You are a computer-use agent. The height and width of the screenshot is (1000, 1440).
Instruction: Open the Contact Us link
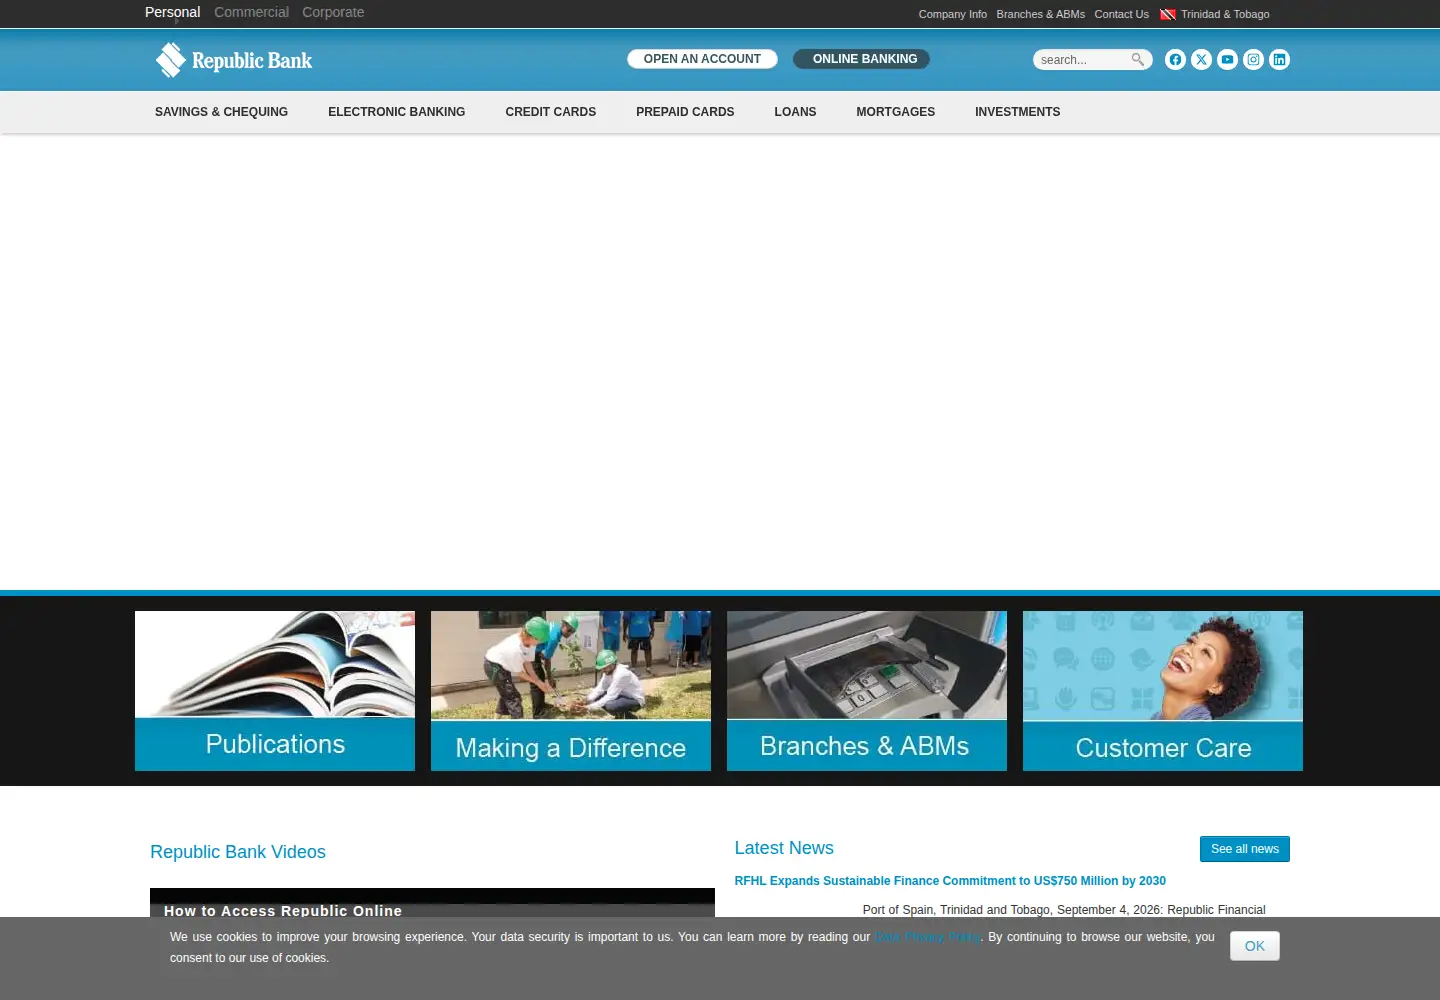[x=1121, y=14]
